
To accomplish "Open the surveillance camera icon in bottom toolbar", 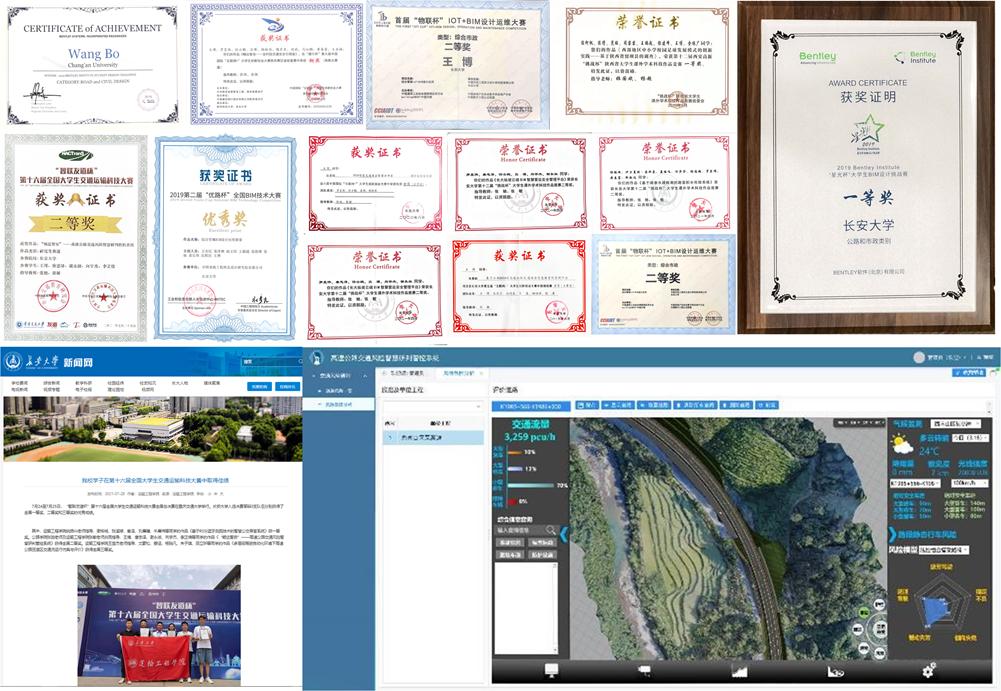I will (645, 670).
